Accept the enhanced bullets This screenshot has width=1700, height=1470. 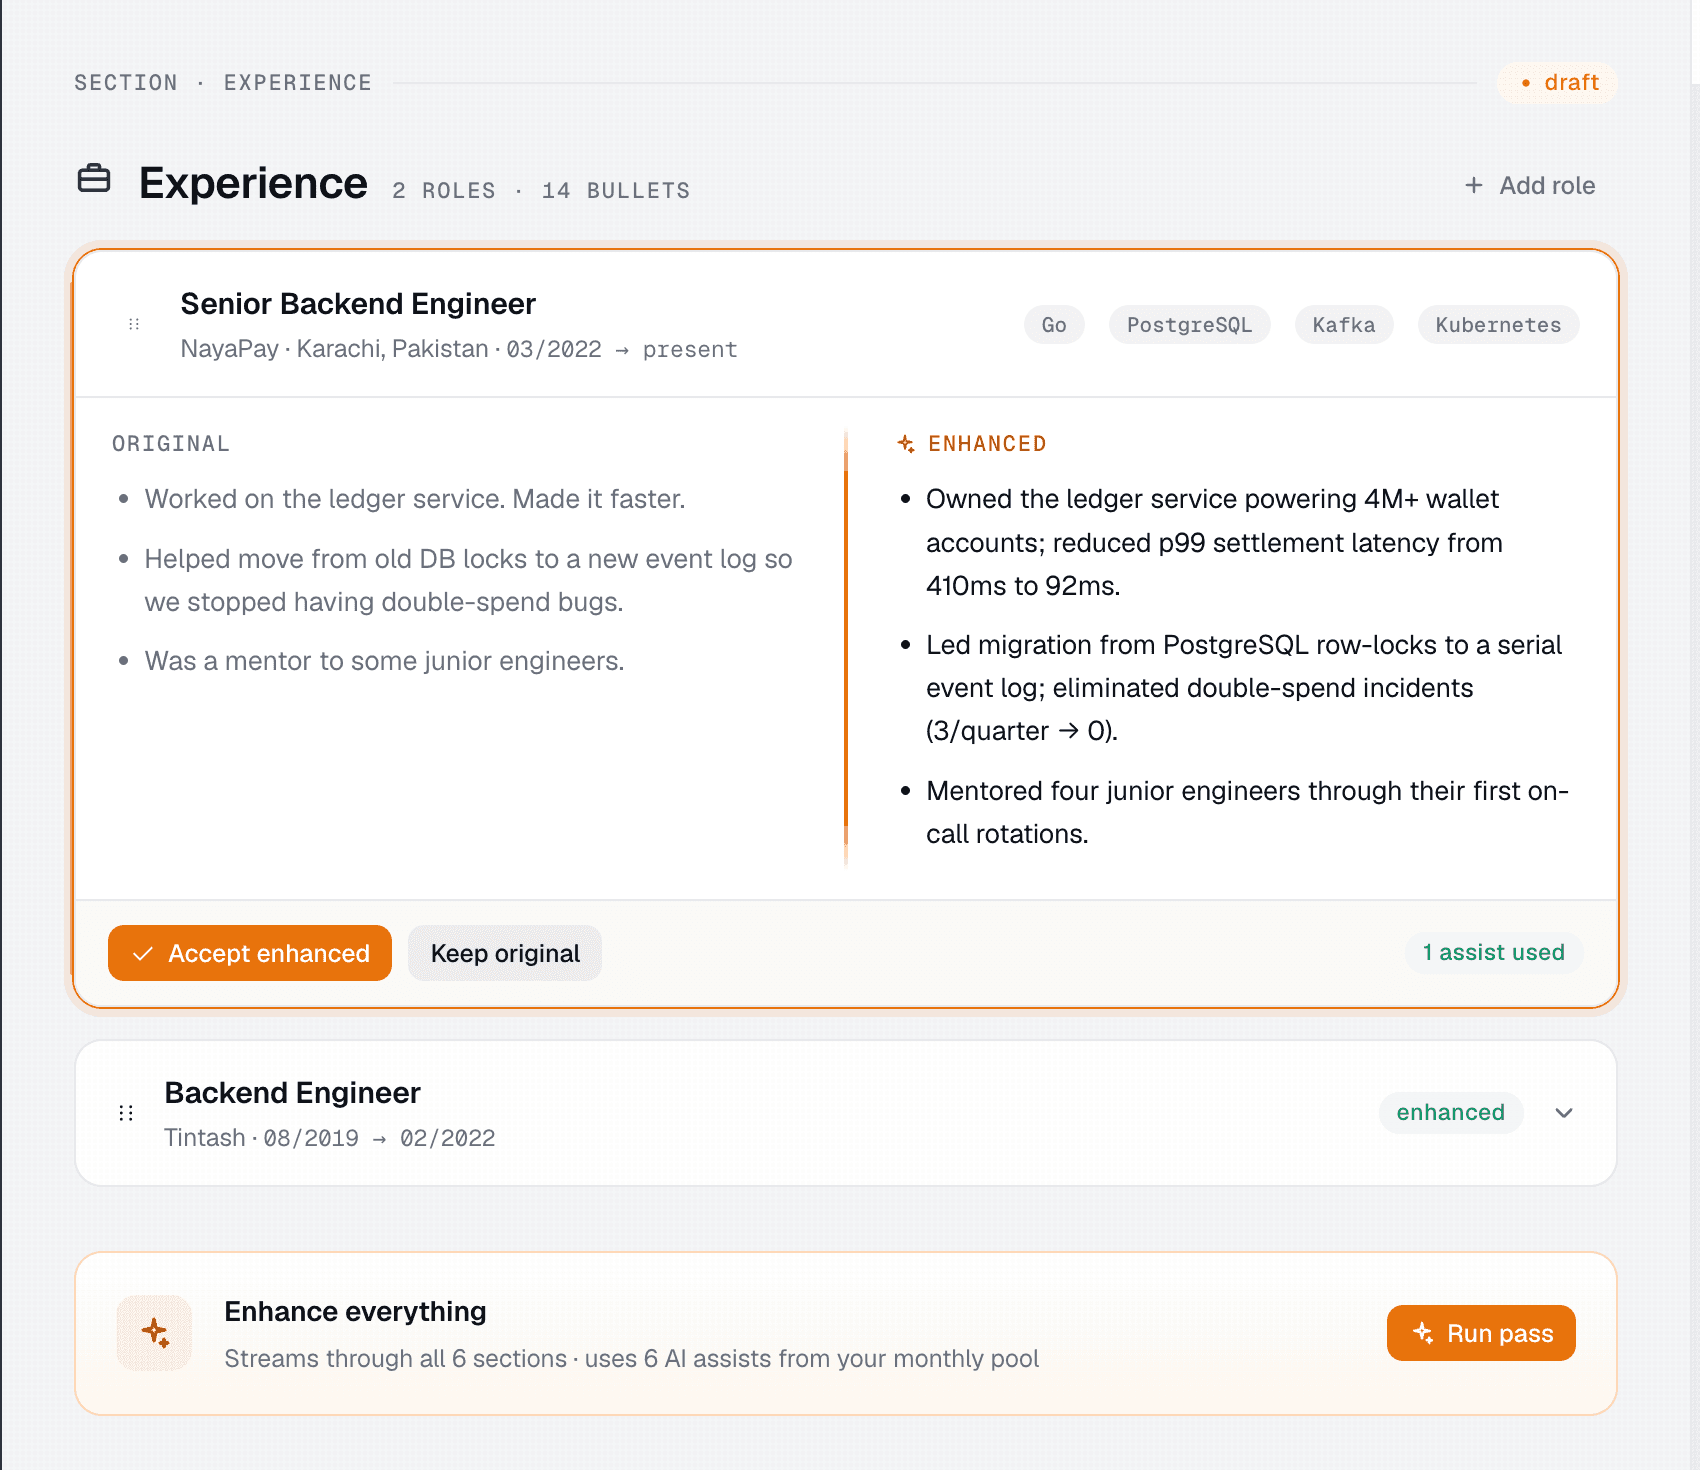(250, 953)
